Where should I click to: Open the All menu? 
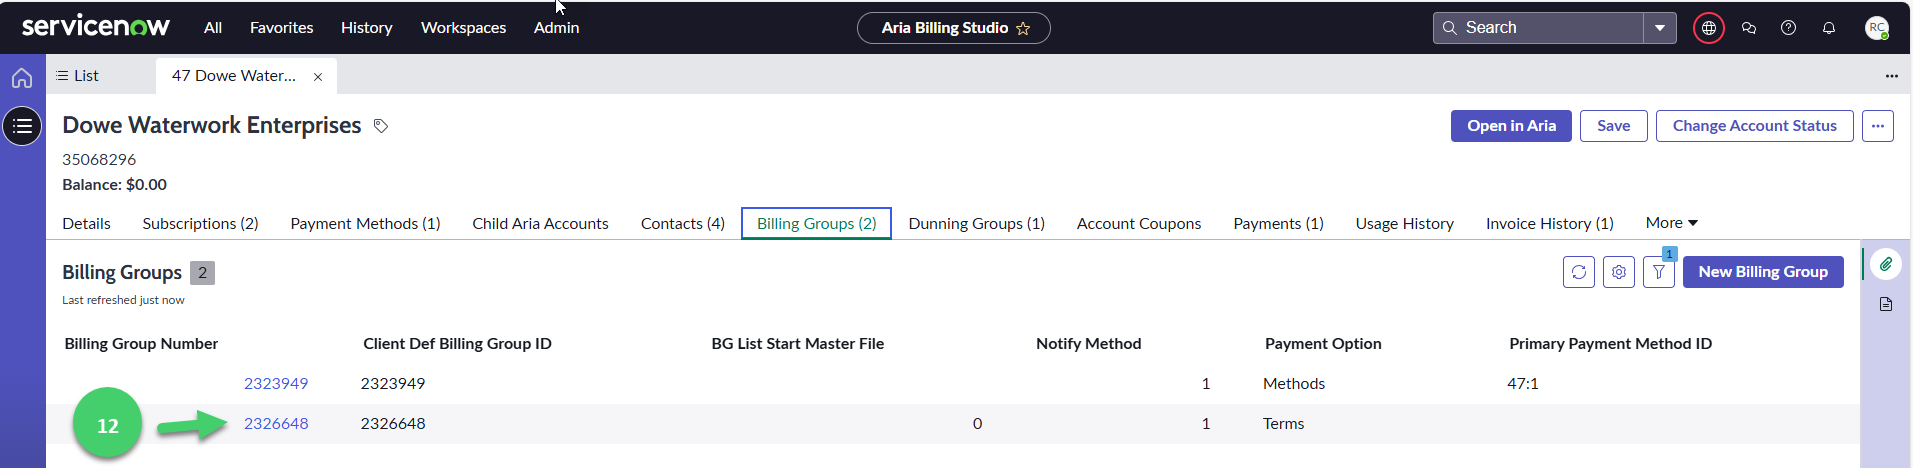click(213, 28)
